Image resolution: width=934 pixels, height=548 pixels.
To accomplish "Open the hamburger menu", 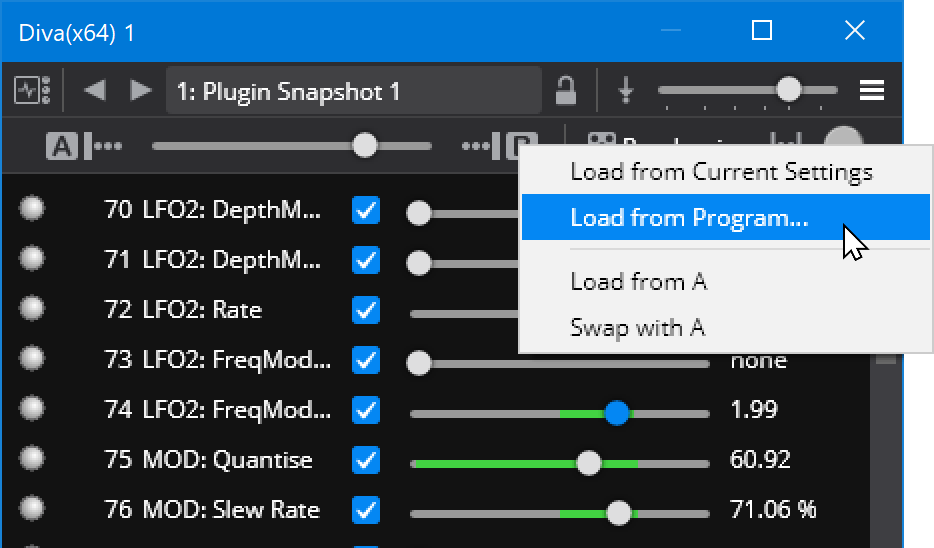I will tap(871, 91).
